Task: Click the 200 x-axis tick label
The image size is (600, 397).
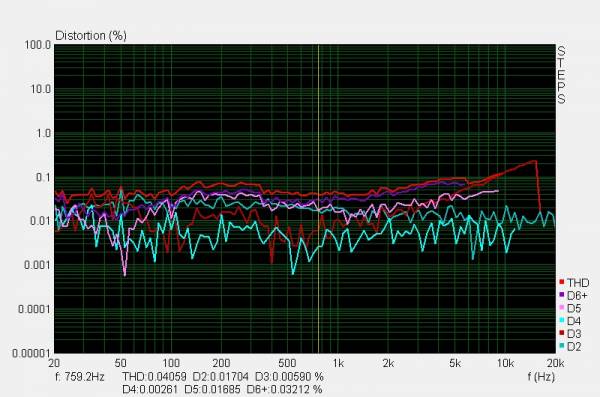Action: pyautogui.click(x=221, y=363)
